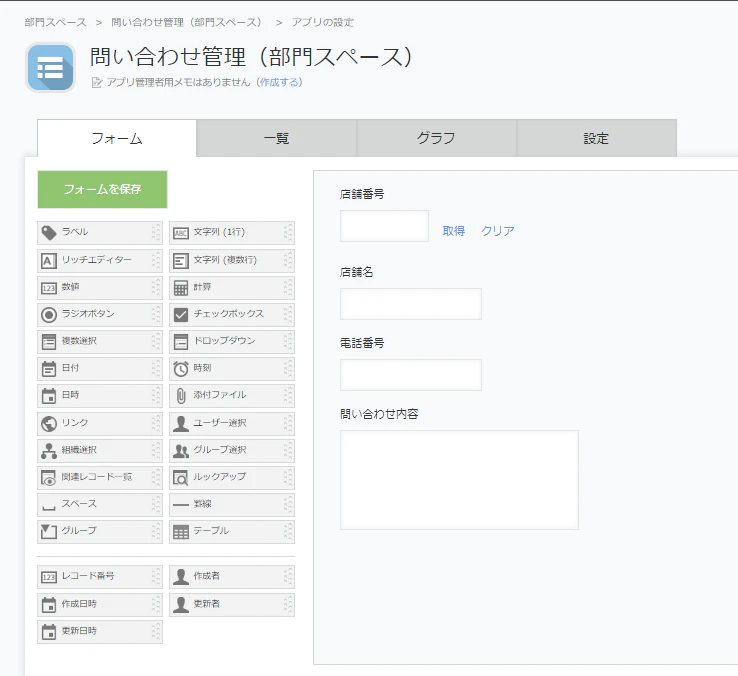The width and height of the screenshot is (738, 676).
Task: Select the ルックアップ search icon
Action: coord(181,477)
